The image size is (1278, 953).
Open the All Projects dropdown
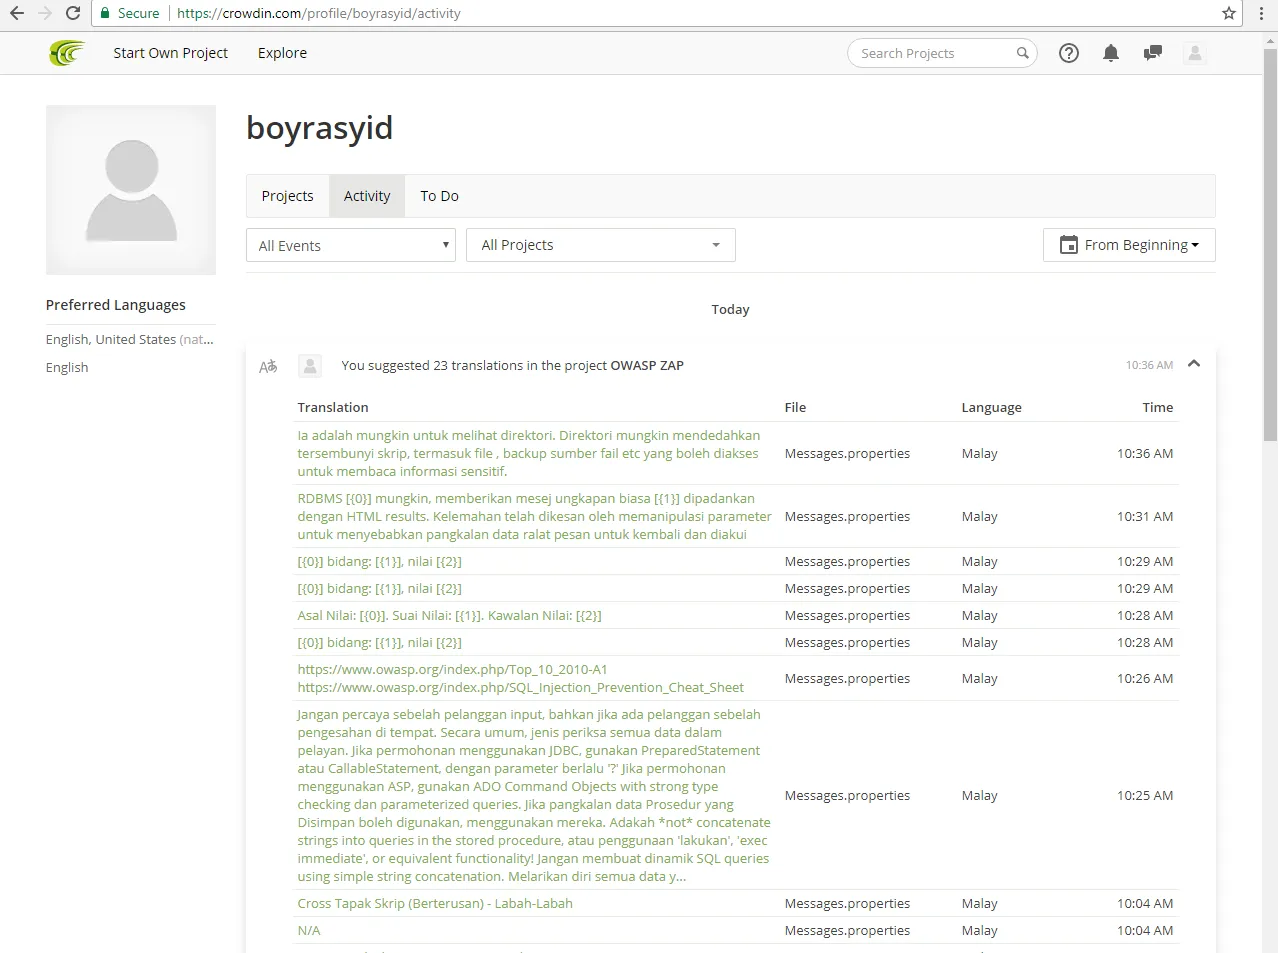[601, 245]
